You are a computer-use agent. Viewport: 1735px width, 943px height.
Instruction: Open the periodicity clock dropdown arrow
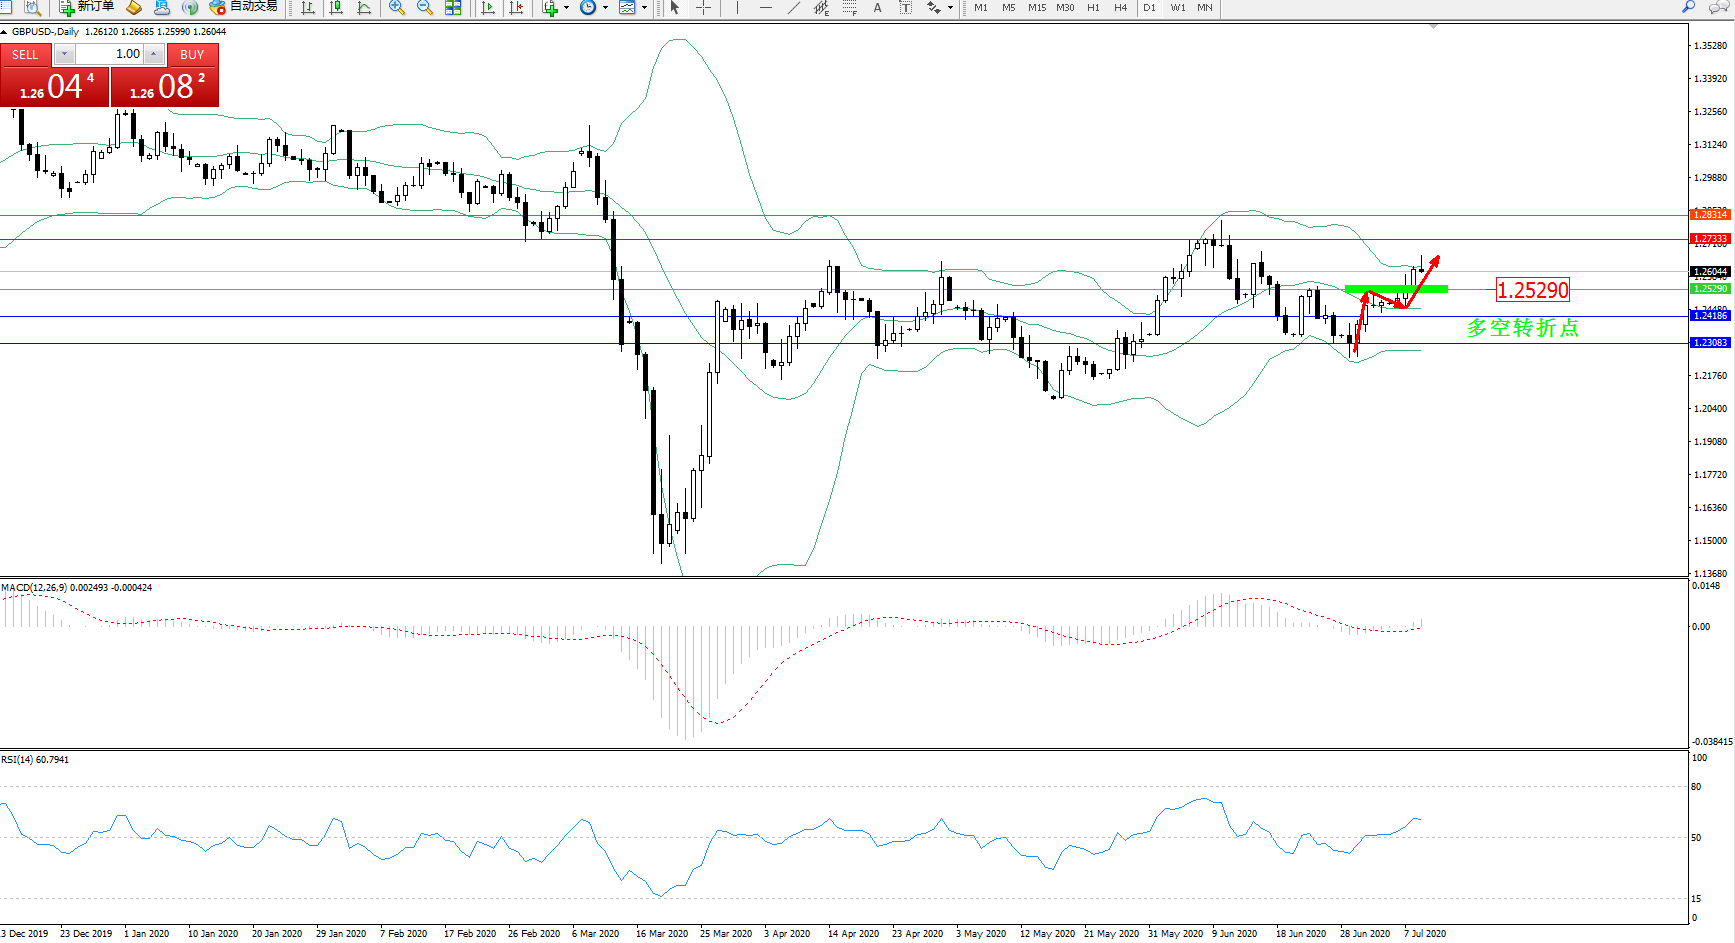tap(605, 7)
